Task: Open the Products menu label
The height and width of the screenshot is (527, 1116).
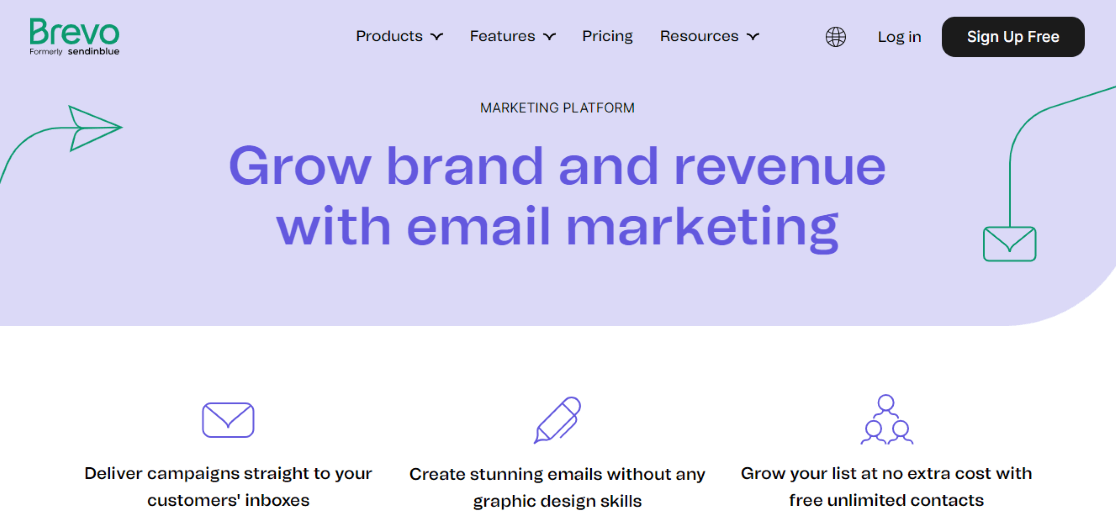Action: [389, 36]
